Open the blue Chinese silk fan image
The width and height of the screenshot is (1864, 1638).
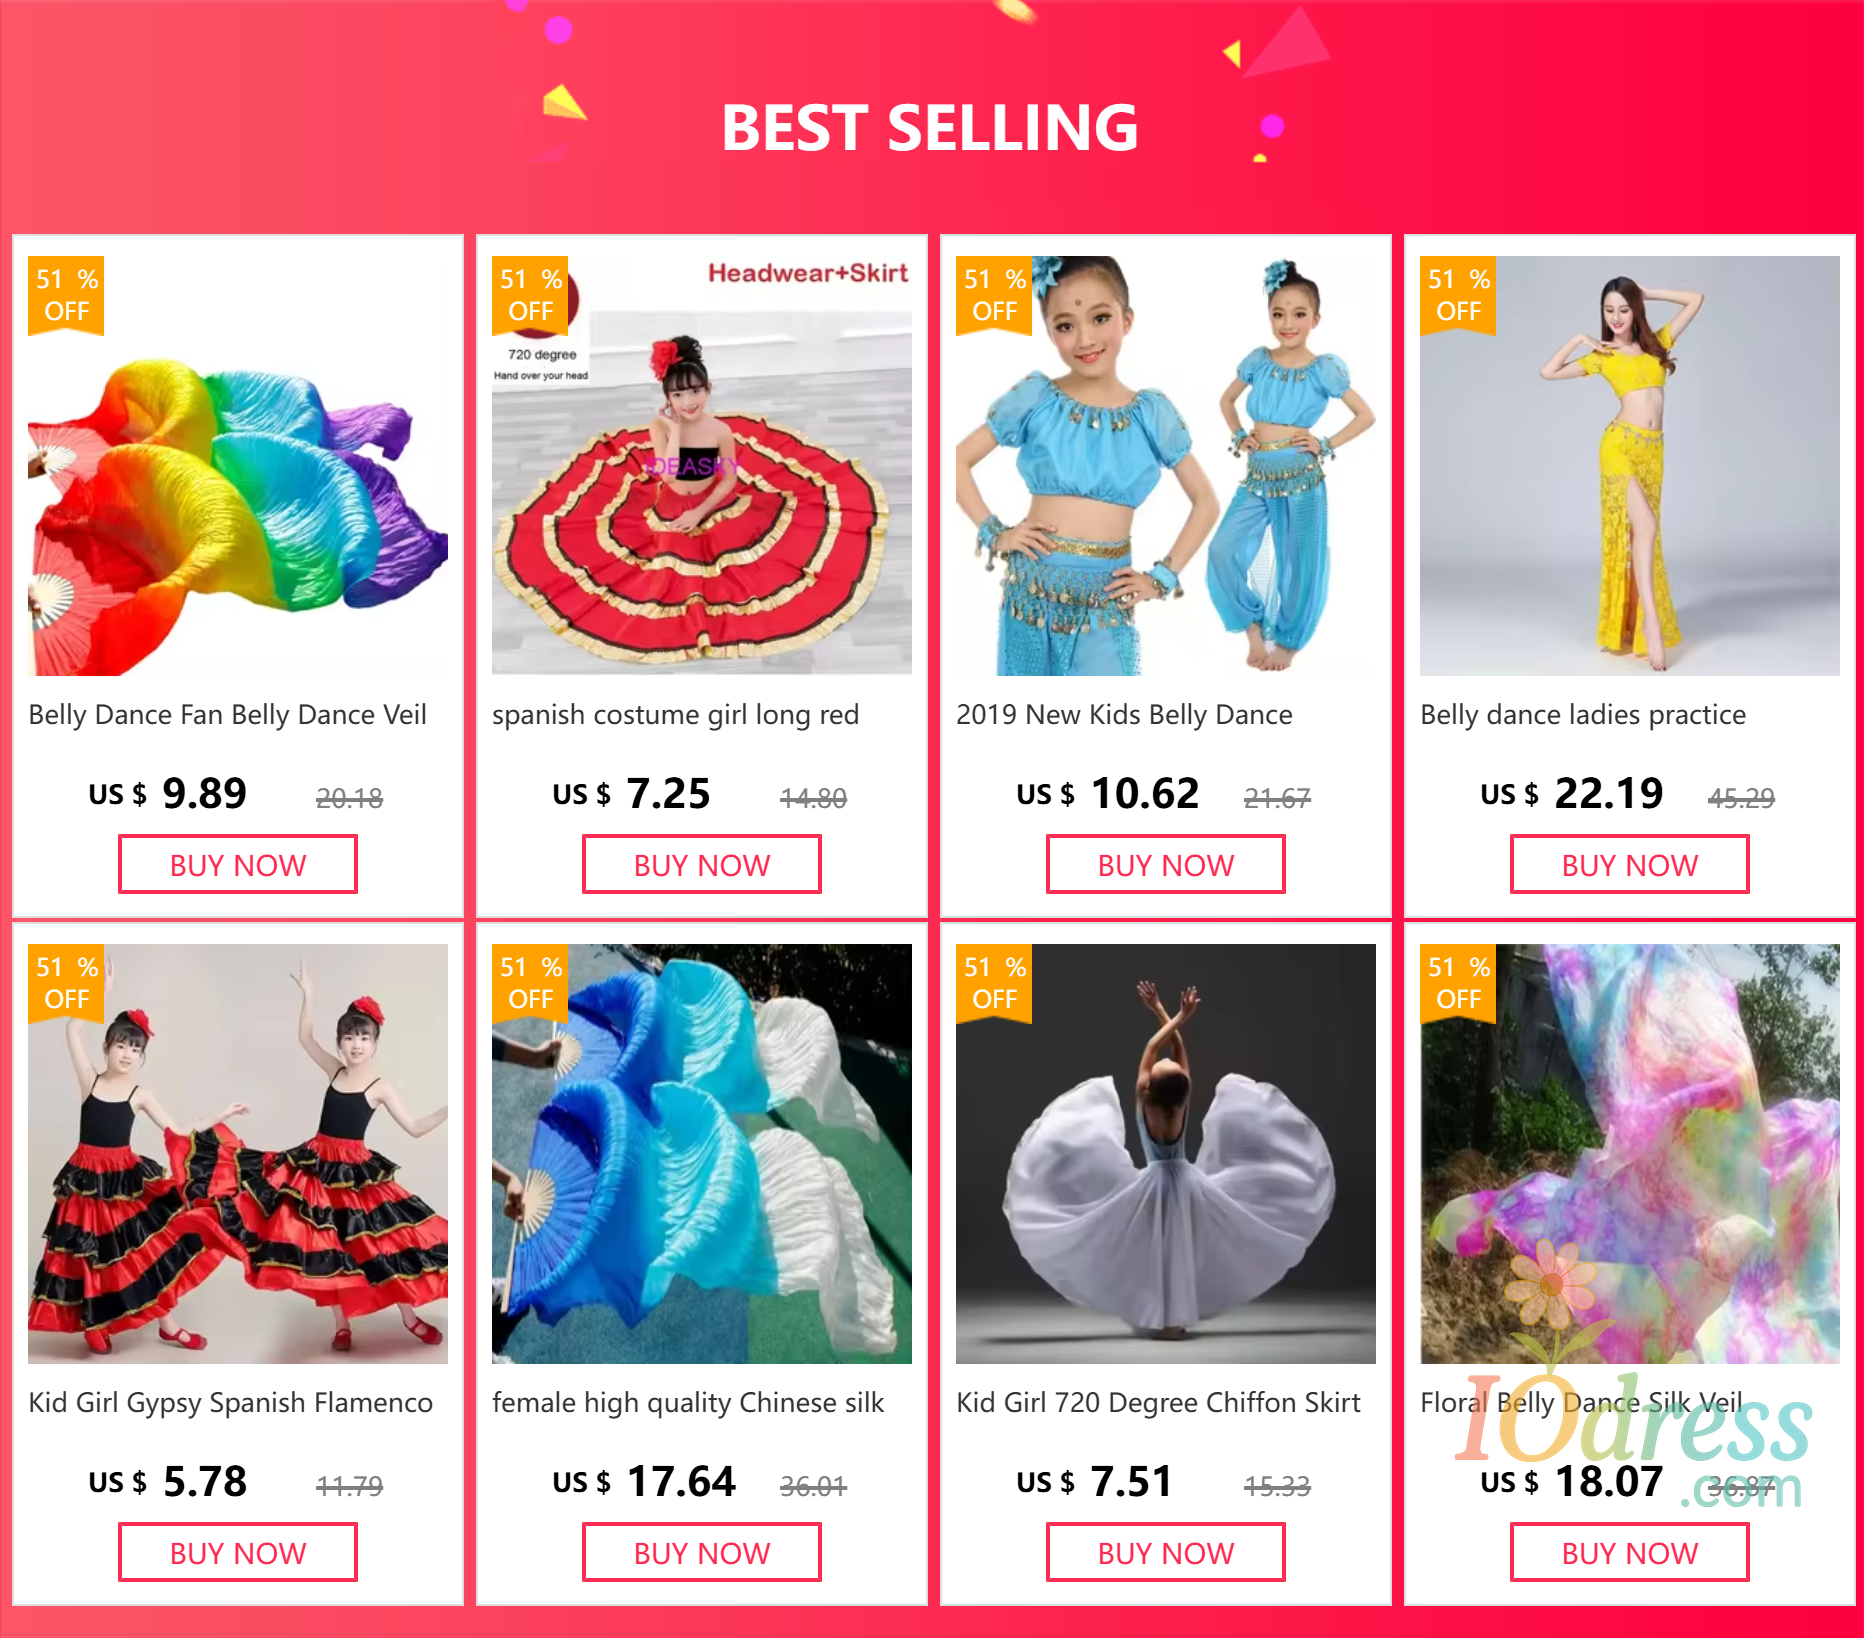pos(702,1154)
